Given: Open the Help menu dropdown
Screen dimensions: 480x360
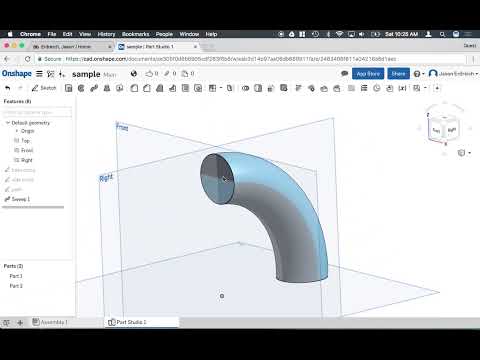Looking at the screenshot, I should (419, 74).
